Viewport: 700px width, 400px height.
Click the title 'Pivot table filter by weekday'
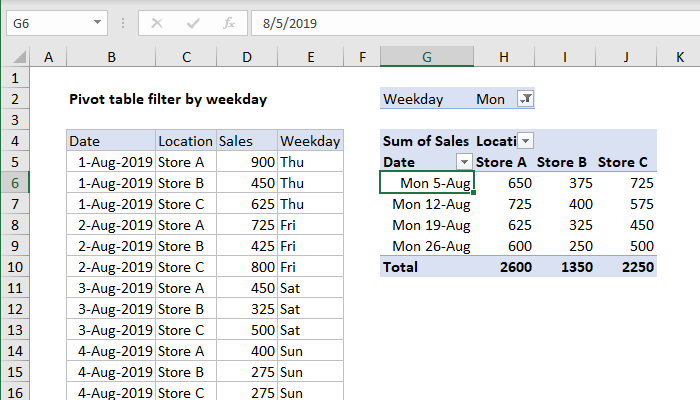168,99
